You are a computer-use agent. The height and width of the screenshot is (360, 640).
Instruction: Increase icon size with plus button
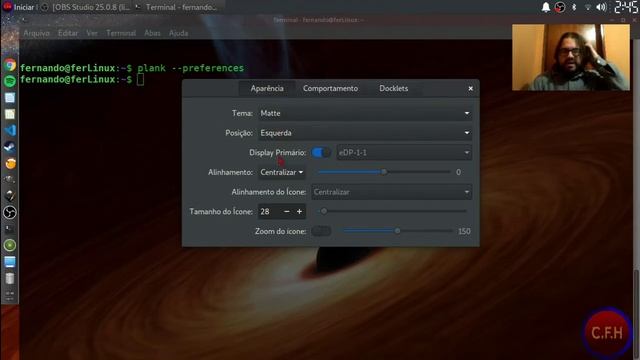pyautogui.click(x=299, y=211)
